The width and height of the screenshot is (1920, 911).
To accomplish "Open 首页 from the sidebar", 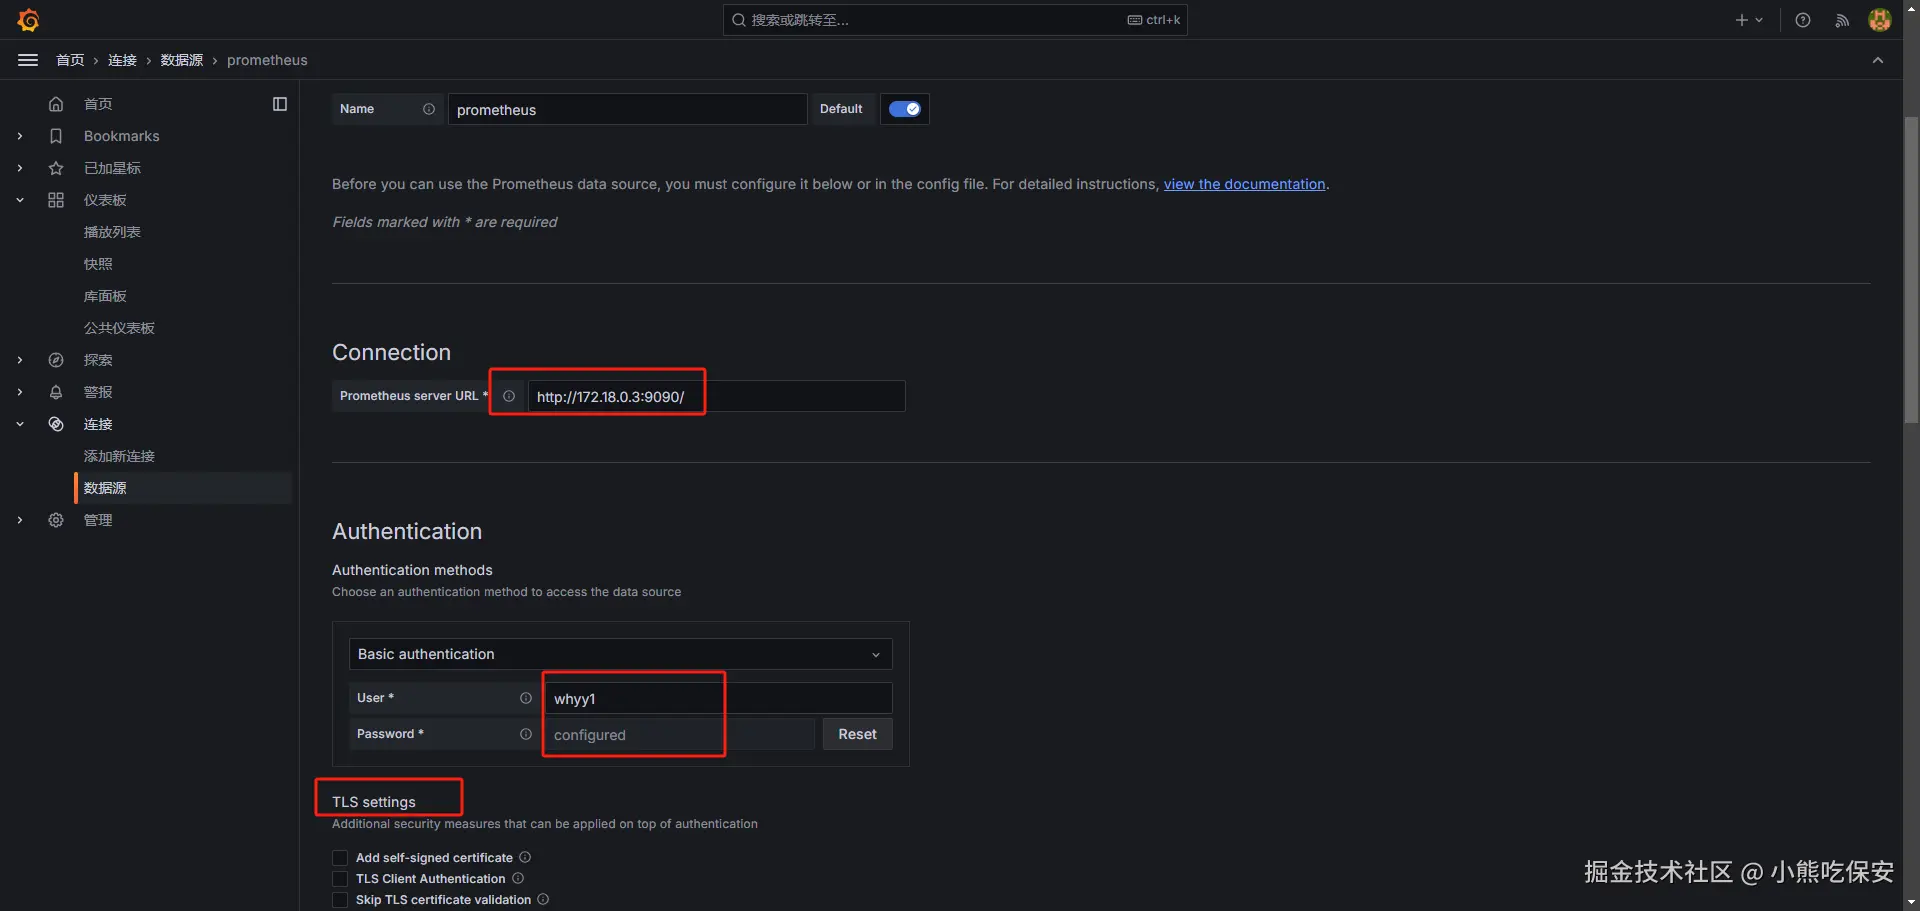I will point(98,104).
